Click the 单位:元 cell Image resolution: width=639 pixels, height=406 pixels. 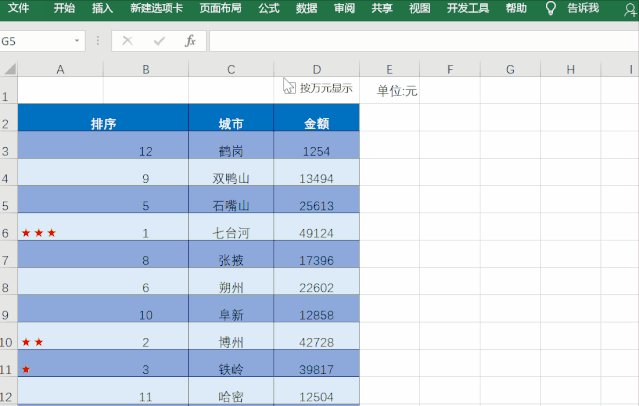tap(390, 90)
